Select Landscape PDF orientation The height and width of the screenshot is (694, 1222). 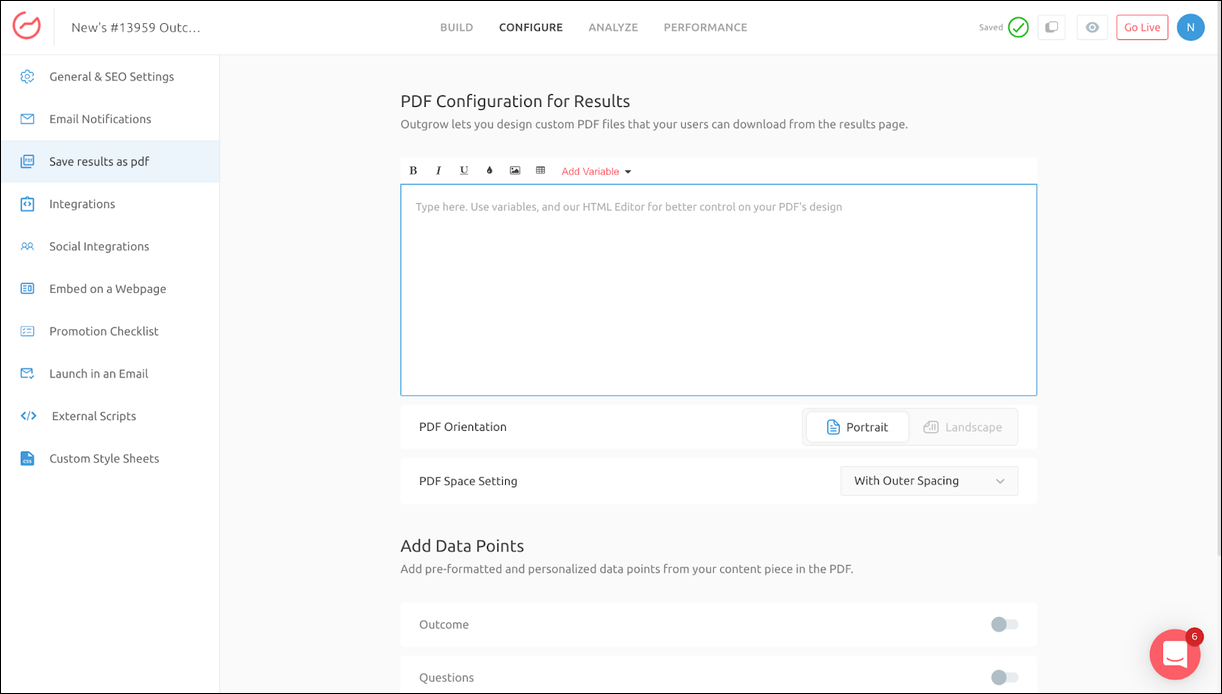[x=962, y=427]
